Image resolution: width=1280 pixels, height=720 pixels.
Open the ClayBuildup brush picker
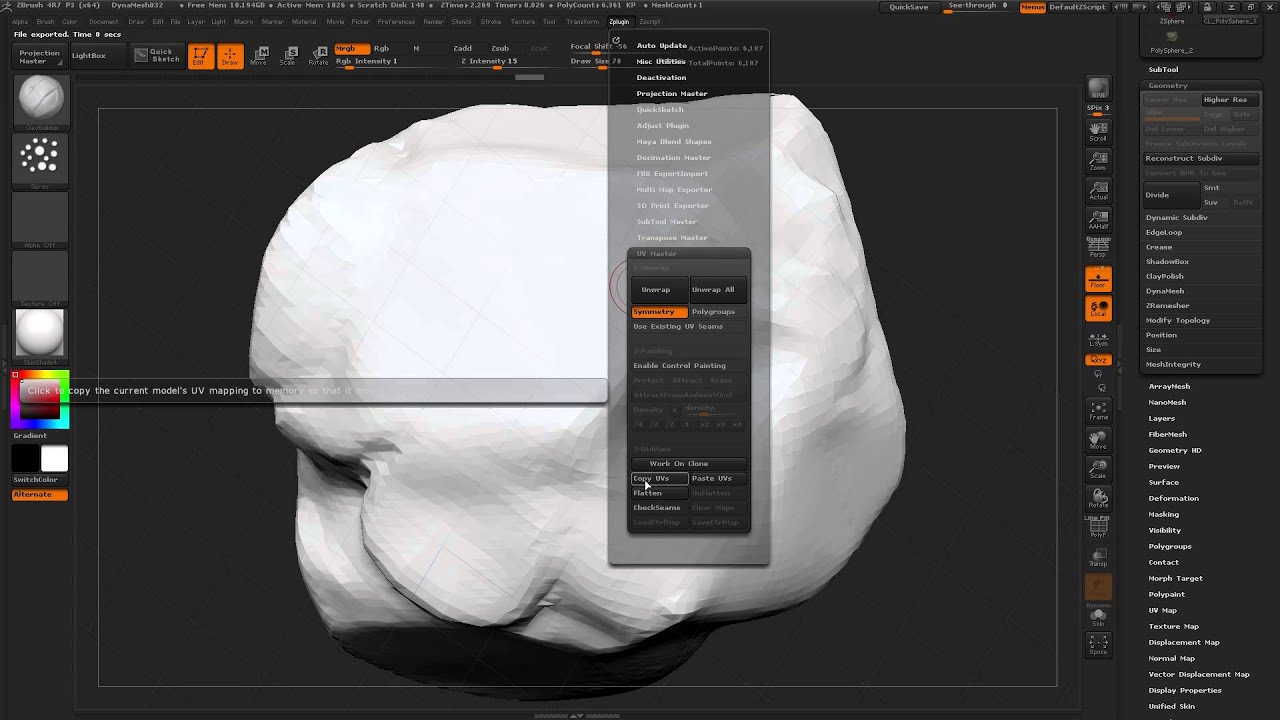click(40, 102)
